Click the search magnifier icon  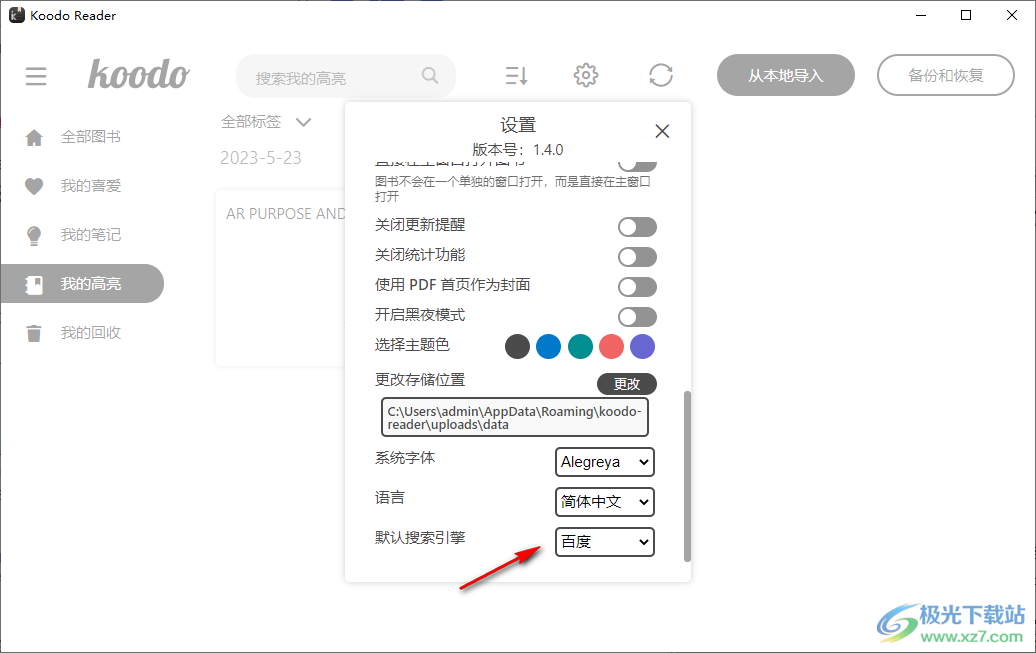pyautogui.click(x=430, y=75)
